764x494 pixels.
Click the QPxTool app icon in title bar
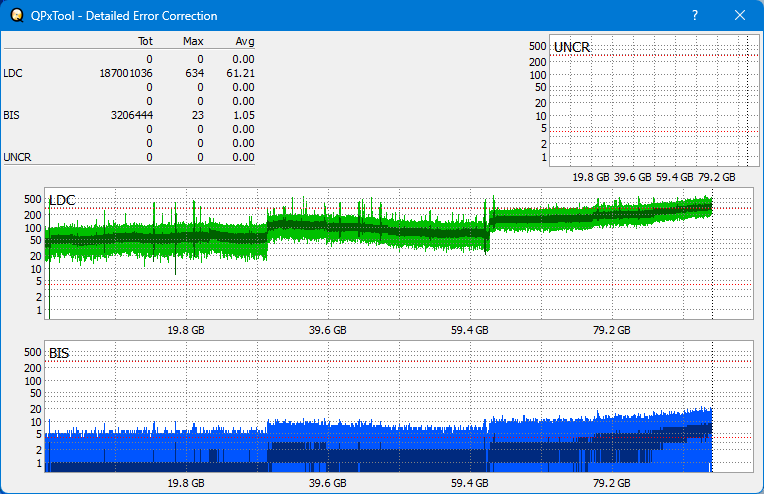16,16
